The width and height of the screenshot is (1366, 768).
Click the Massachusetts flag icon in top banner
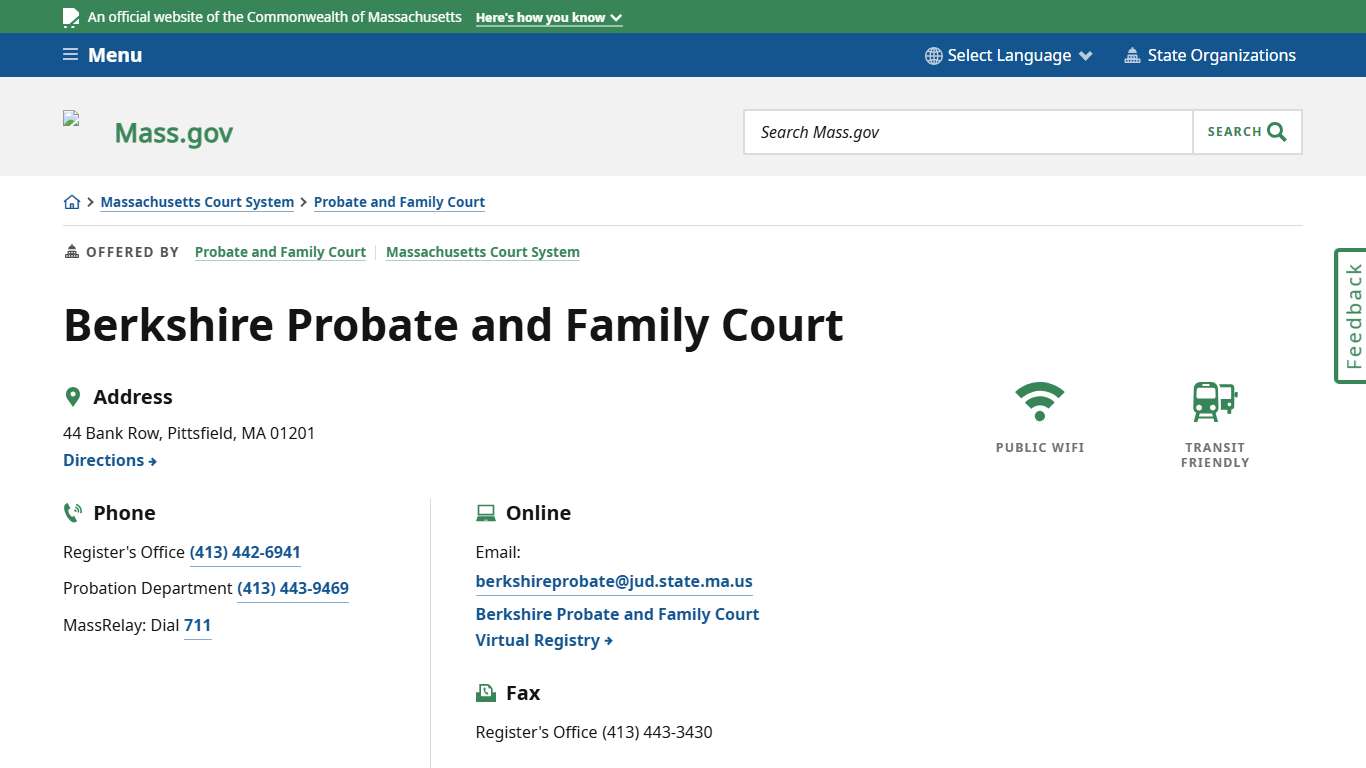(x=70, y=16)
